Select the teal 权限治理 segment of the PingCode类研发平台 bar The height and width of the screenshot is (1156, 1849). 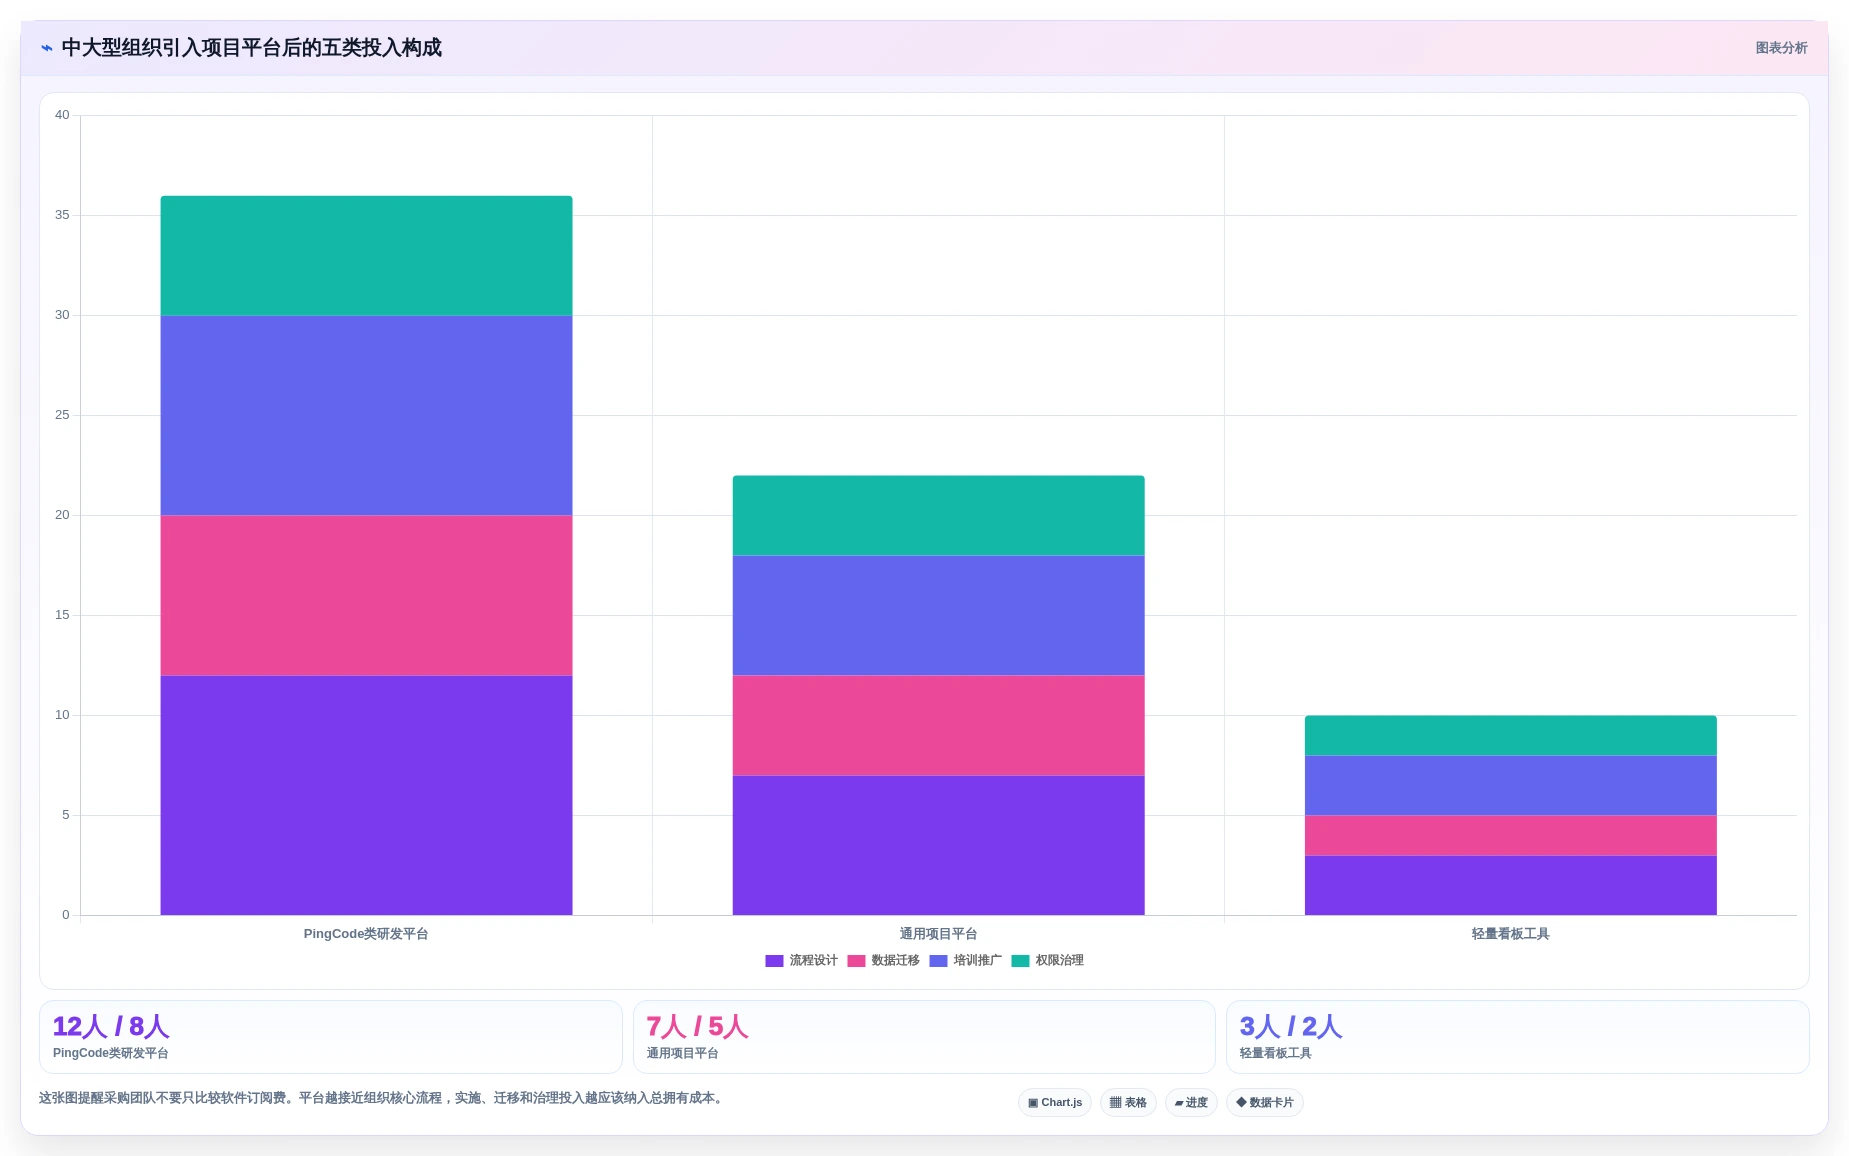tap(366, 255)
